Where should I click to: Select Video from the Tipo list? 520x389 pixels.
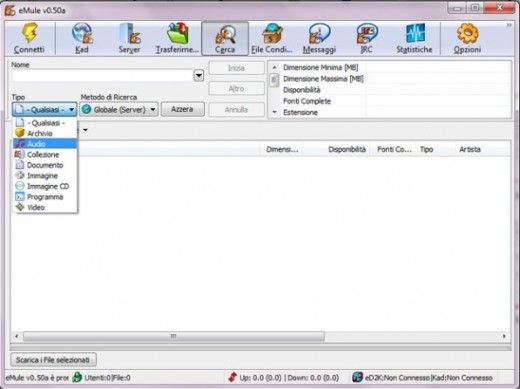[x=45, y=207]
